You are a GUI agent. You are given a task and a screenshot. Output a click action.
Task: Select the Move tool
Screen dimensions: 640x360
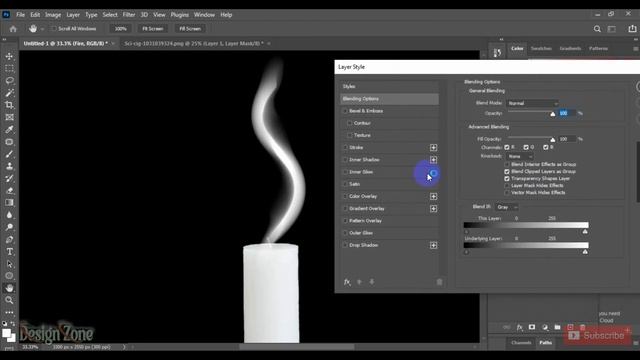click(x=9, y=56)
